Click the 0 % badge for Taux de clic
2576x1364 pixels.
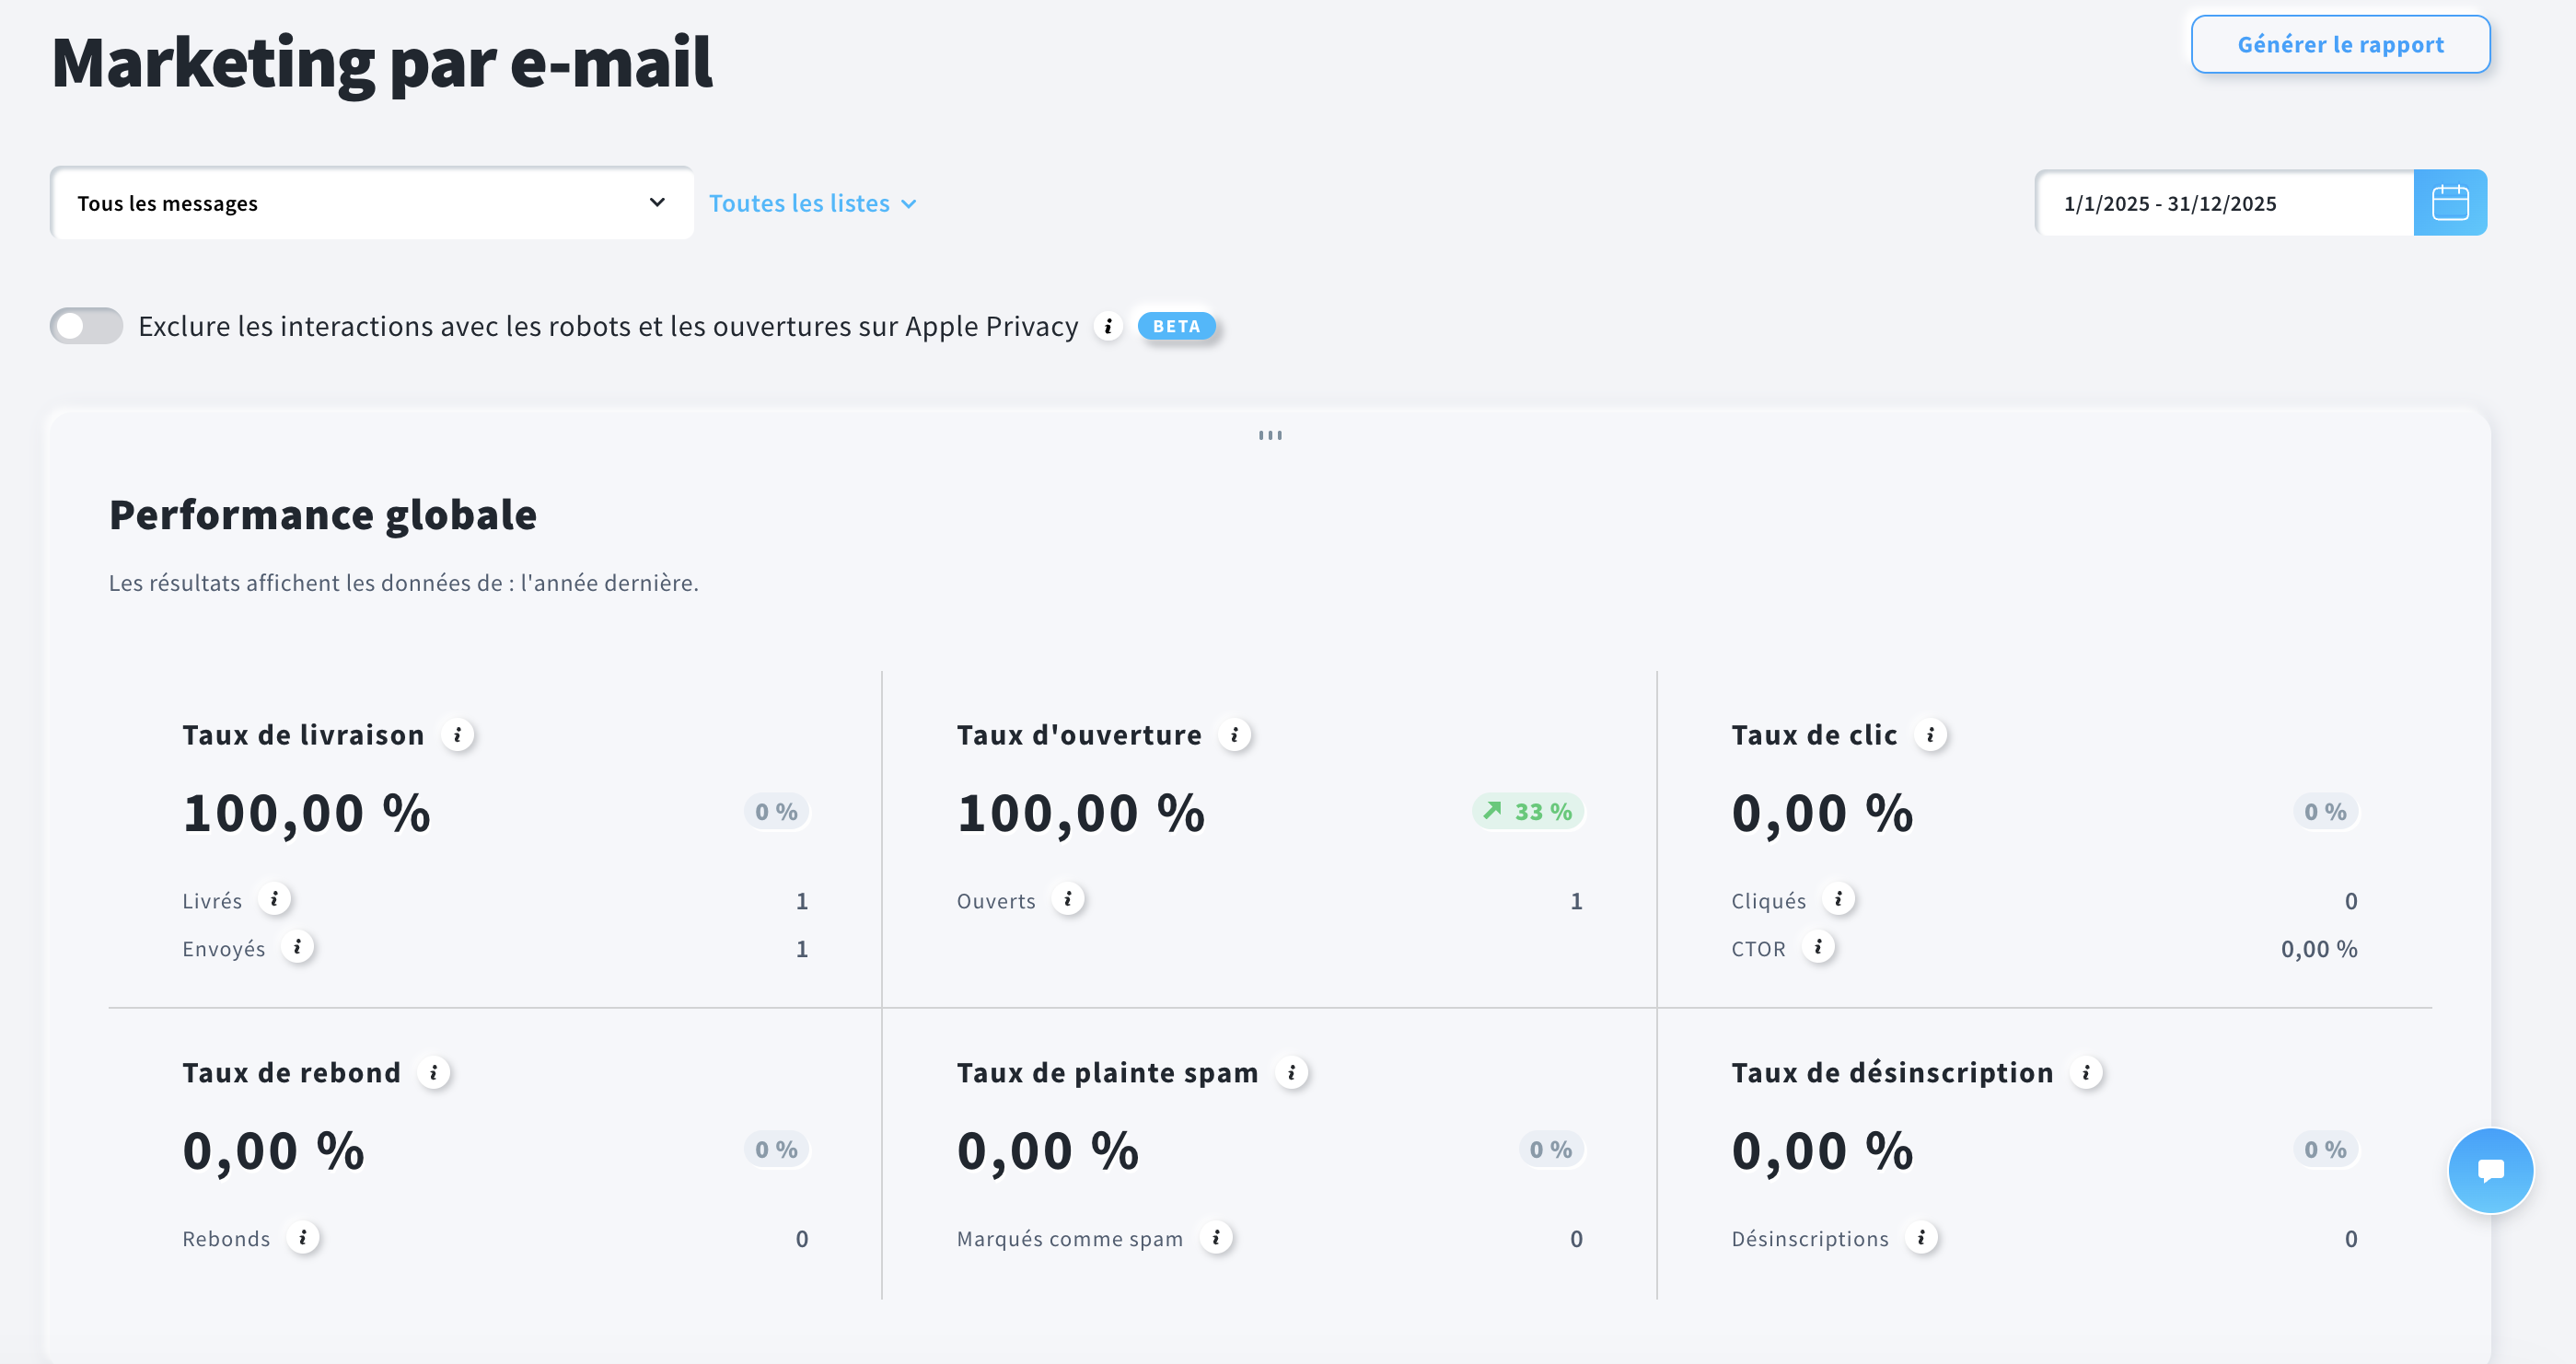tap(2325, 812)
